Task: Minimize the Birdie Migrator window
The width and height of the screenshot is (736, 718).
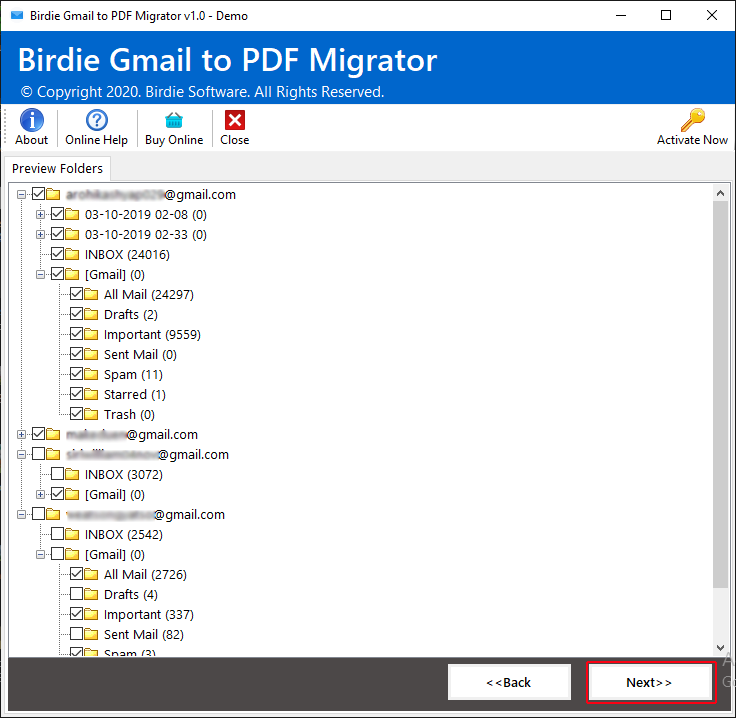Action: click(621, 15)
